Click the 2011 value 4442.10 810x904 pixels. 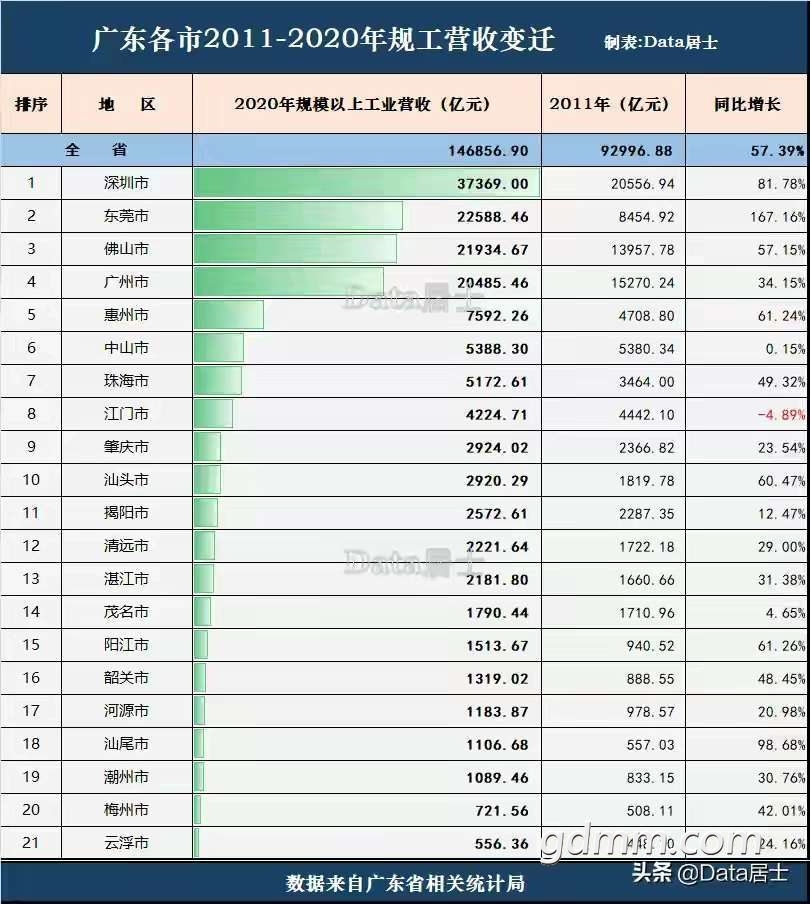(646, 415)
